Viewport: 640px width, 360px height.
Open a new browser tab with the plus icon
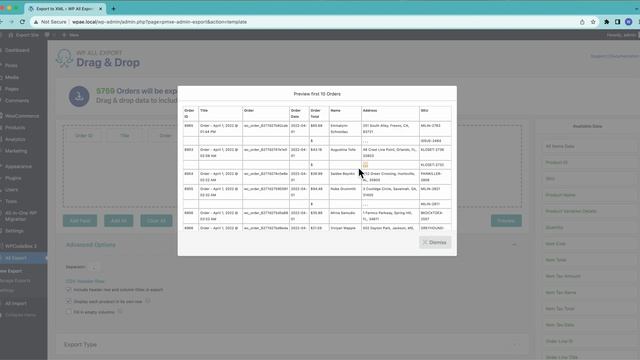(x=113, y=9)
